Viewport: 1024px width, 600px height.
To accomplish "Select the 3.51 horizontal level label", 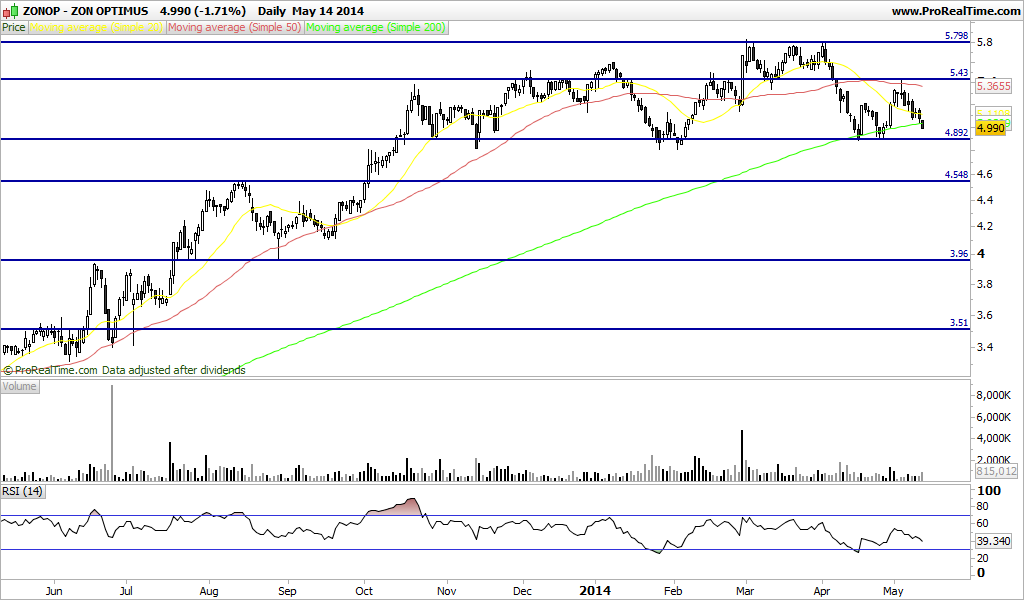I will pyautogui.click(x=959, y=323).
